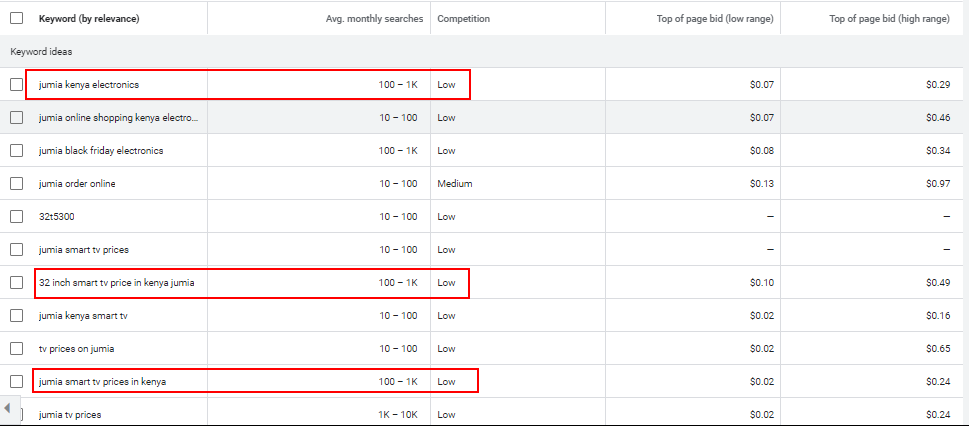969x426 pixels.
Task: Click the Competition column header
Action: pos(463,19)
